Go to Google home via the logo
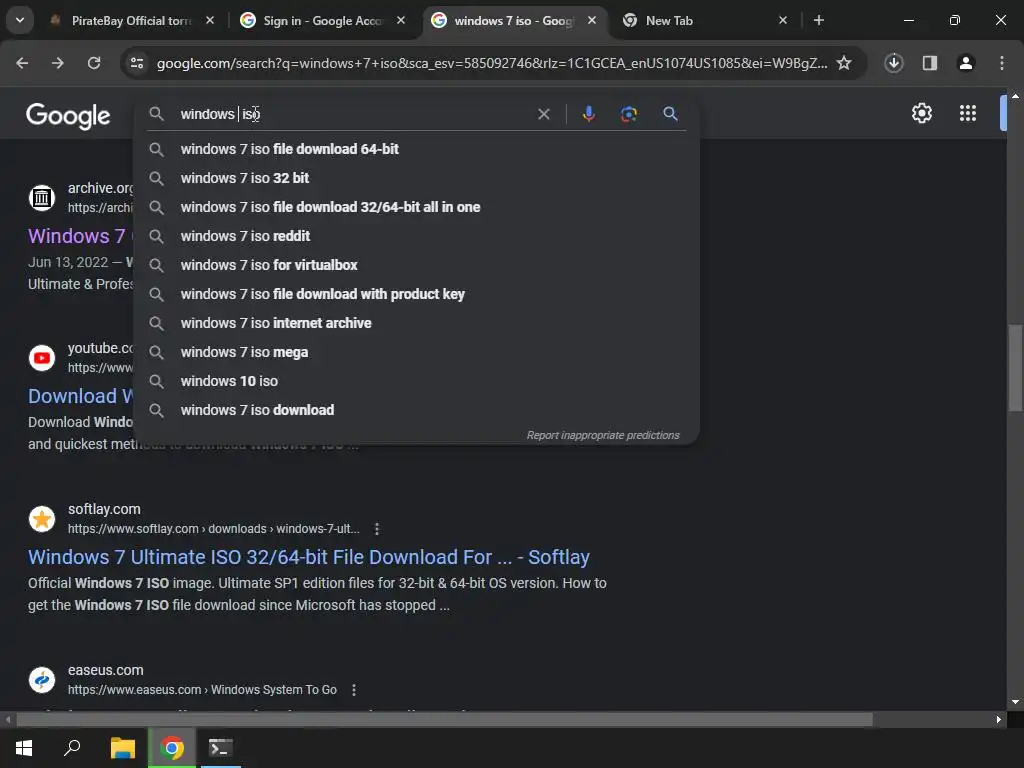 [x=69, y=116]
